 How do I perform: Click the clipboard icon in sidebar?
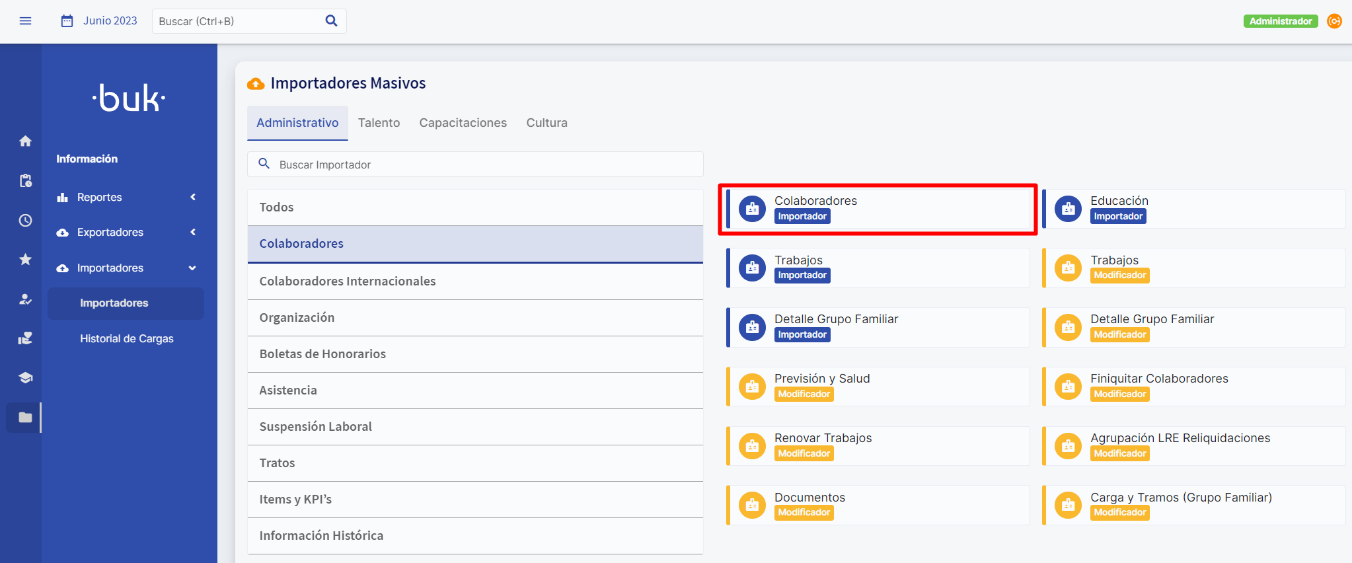click(x=25, y=181)
